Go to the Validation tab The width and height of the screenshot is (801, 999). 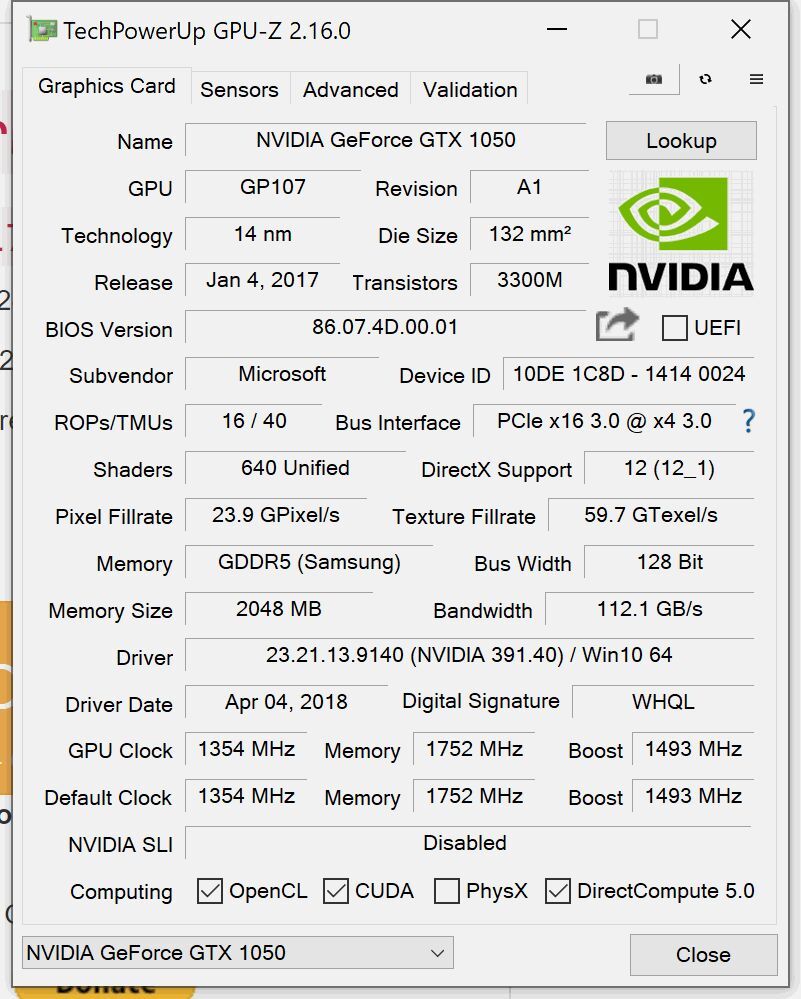(470, 89)
